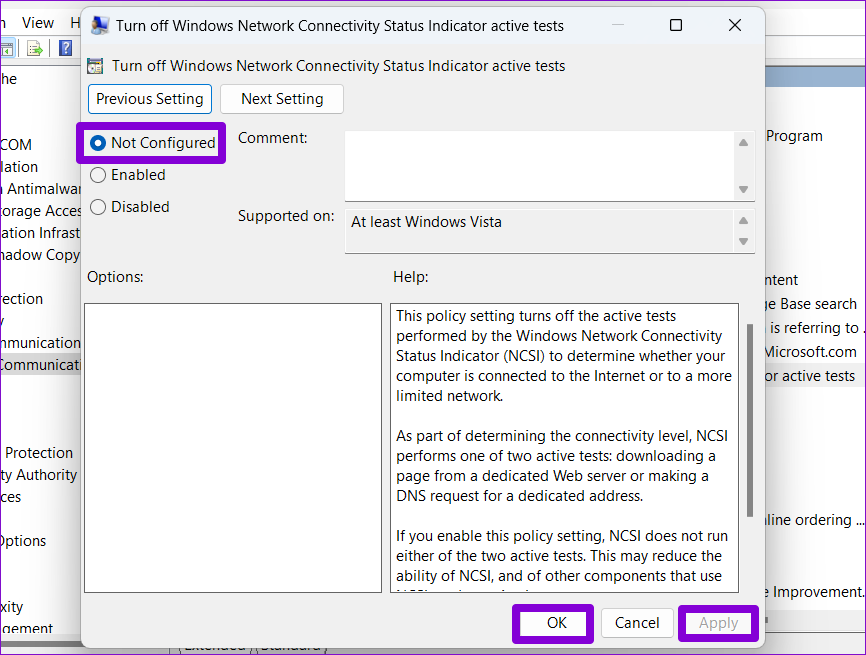
Task: Click the 'Supported on:' label
Action: 286,216
